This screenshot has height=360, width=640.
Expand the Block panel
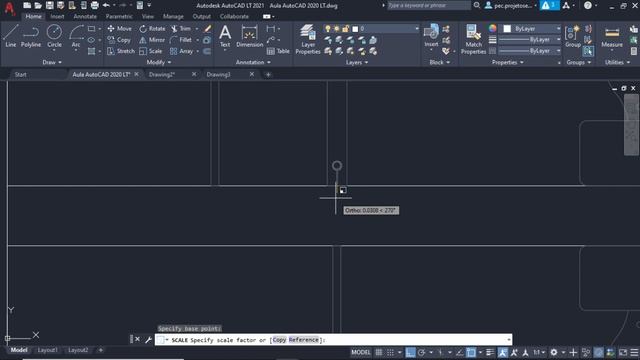(440, 62)
